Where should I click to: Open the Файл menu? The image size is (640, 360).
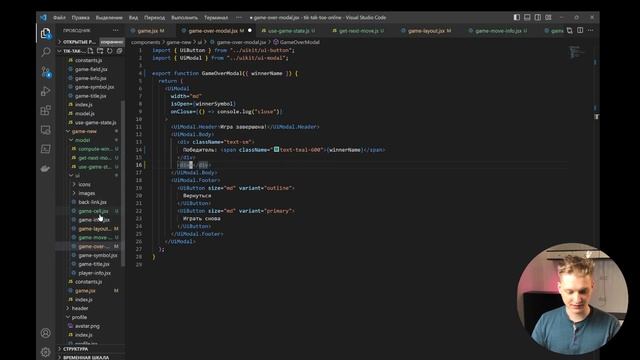[x=59, y=18]
